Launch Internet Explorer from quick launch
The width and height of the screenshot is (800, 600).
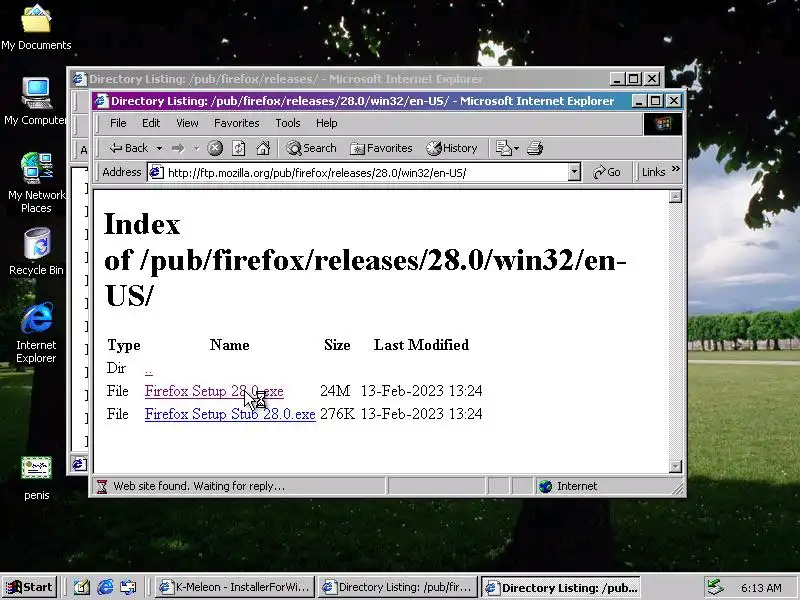coord(105,588)
